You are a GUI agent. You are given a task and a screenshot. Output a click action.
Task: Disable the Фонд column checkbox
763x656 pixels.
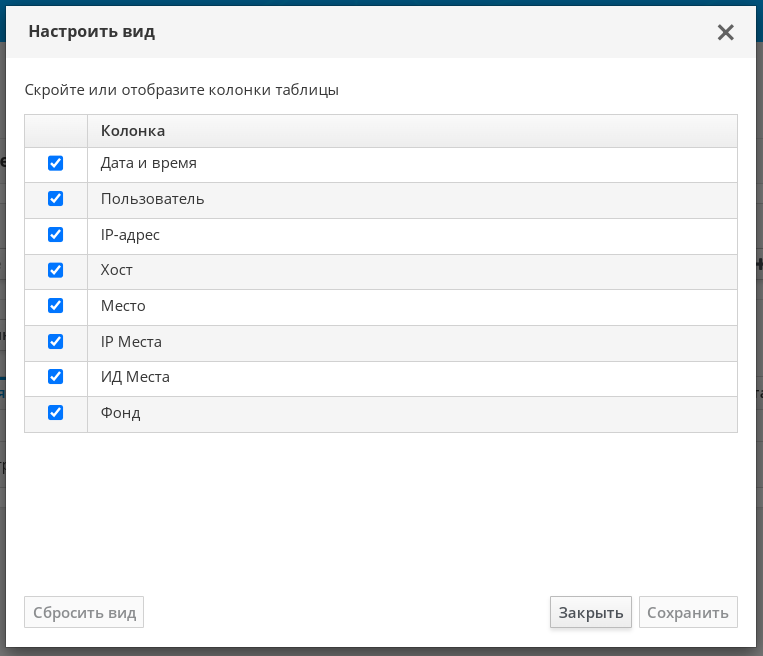[x=56, y=413]
